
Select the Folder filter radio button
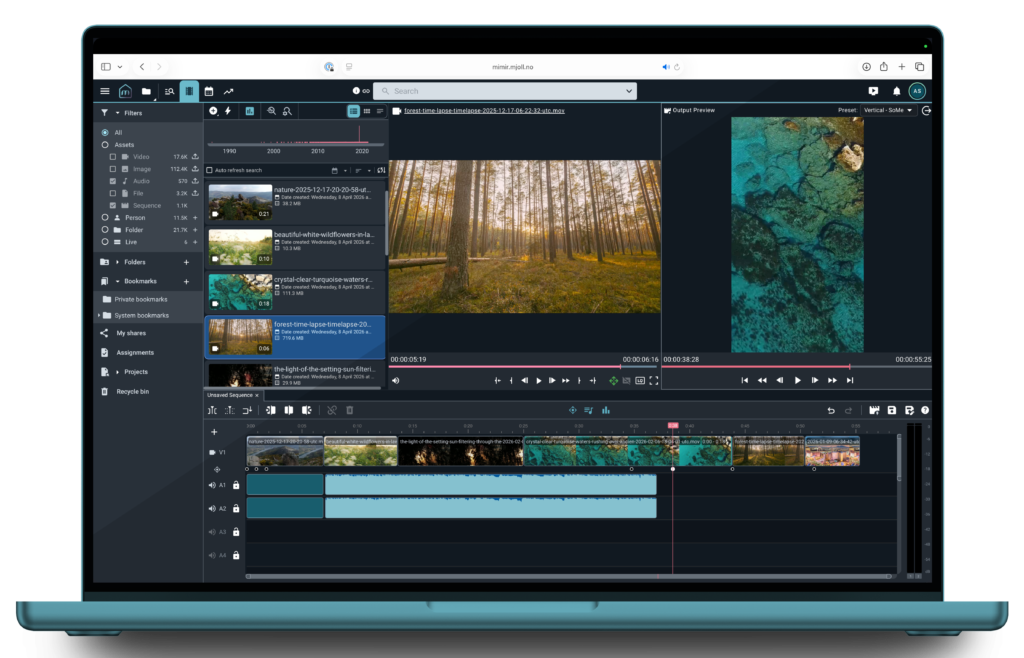pyautogui.click(x=104, y=230)
